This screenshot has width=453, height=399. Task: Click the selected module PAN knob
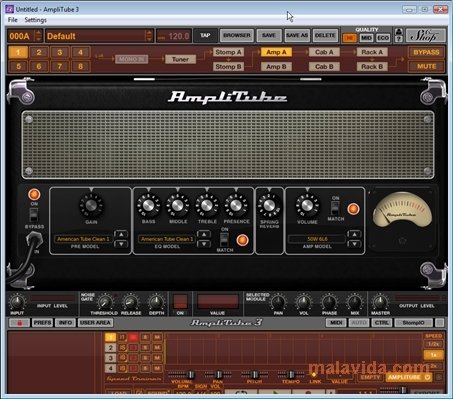(278, 302)
